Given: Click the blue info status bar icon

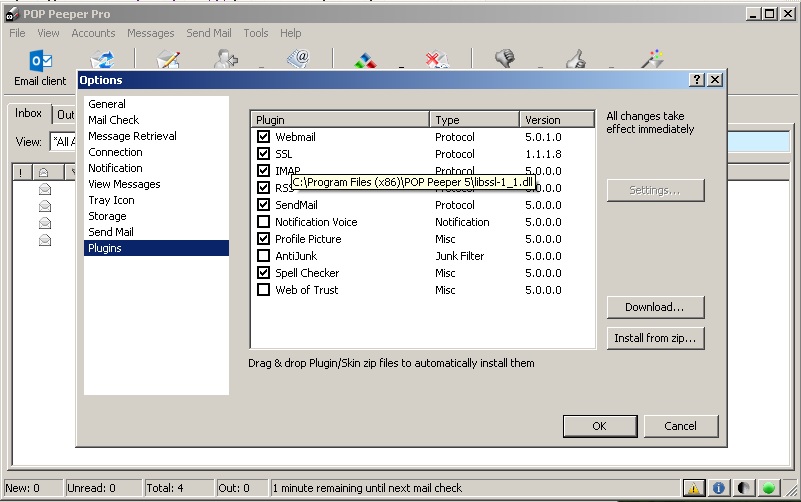Looking at the screenshot, I should click(718, 488).
